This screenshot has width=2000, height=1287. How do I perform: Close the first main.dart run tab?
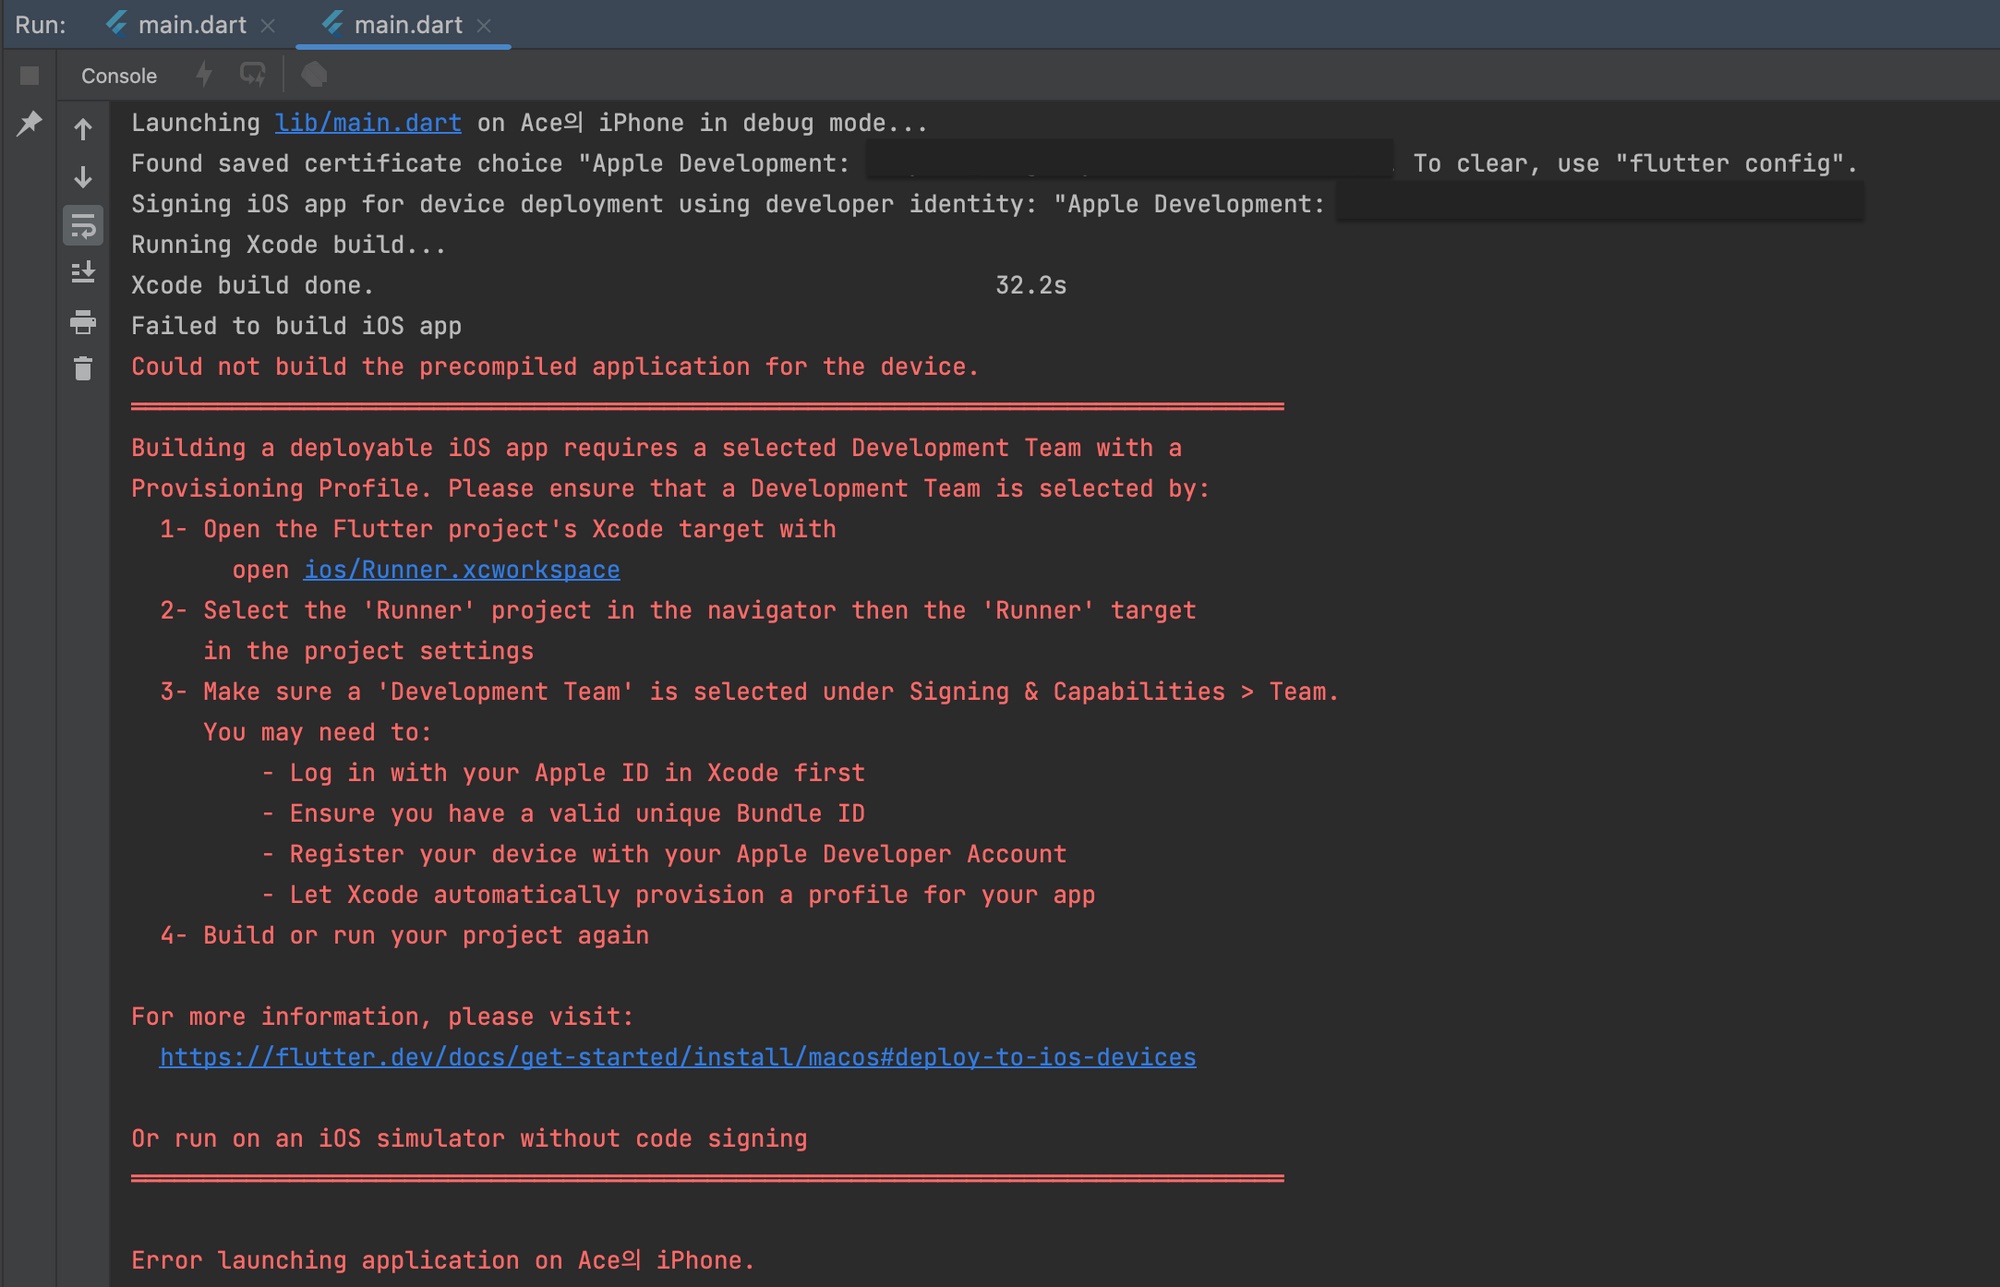click(x=268, y=26)
